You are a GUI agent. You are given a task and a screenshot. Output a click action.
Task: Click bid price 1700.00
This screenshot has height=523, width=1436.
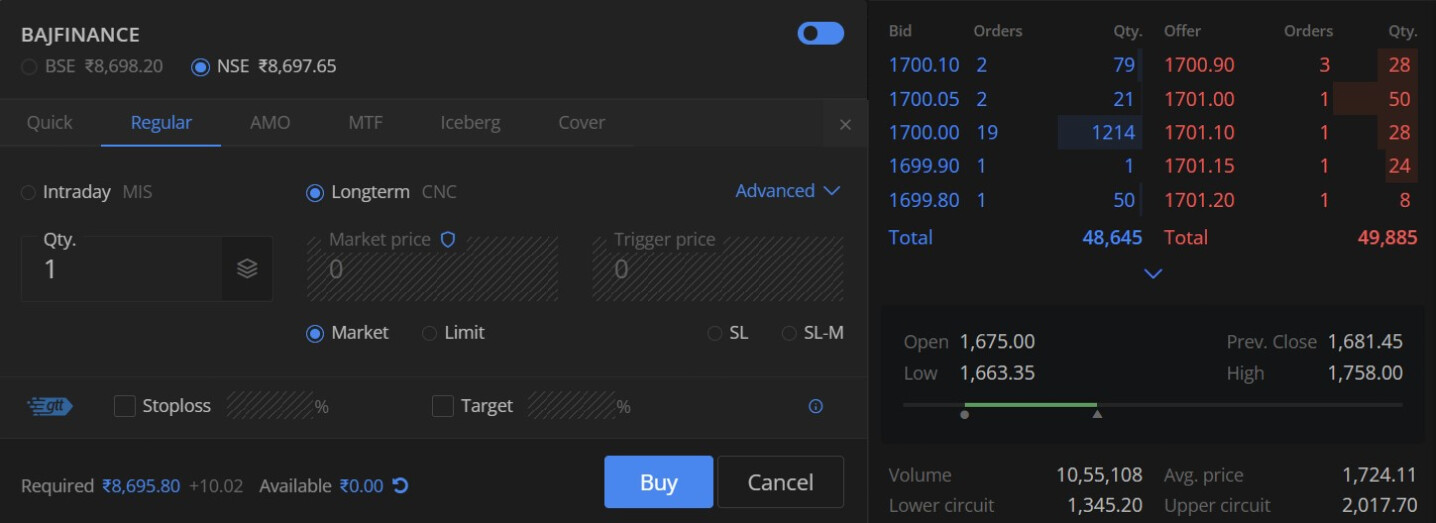tap(924, 132)
